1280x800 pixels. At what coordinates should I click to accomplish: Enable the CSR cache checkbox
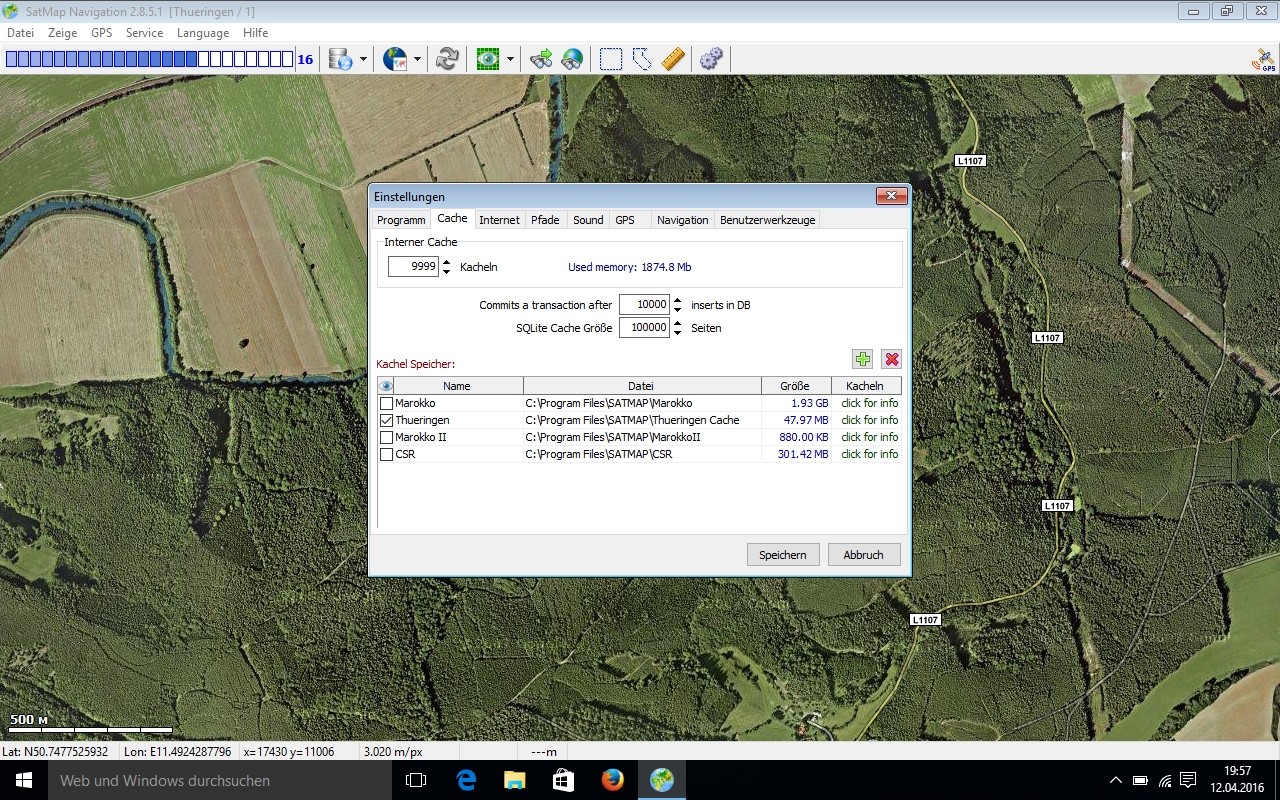click(386, 454)
